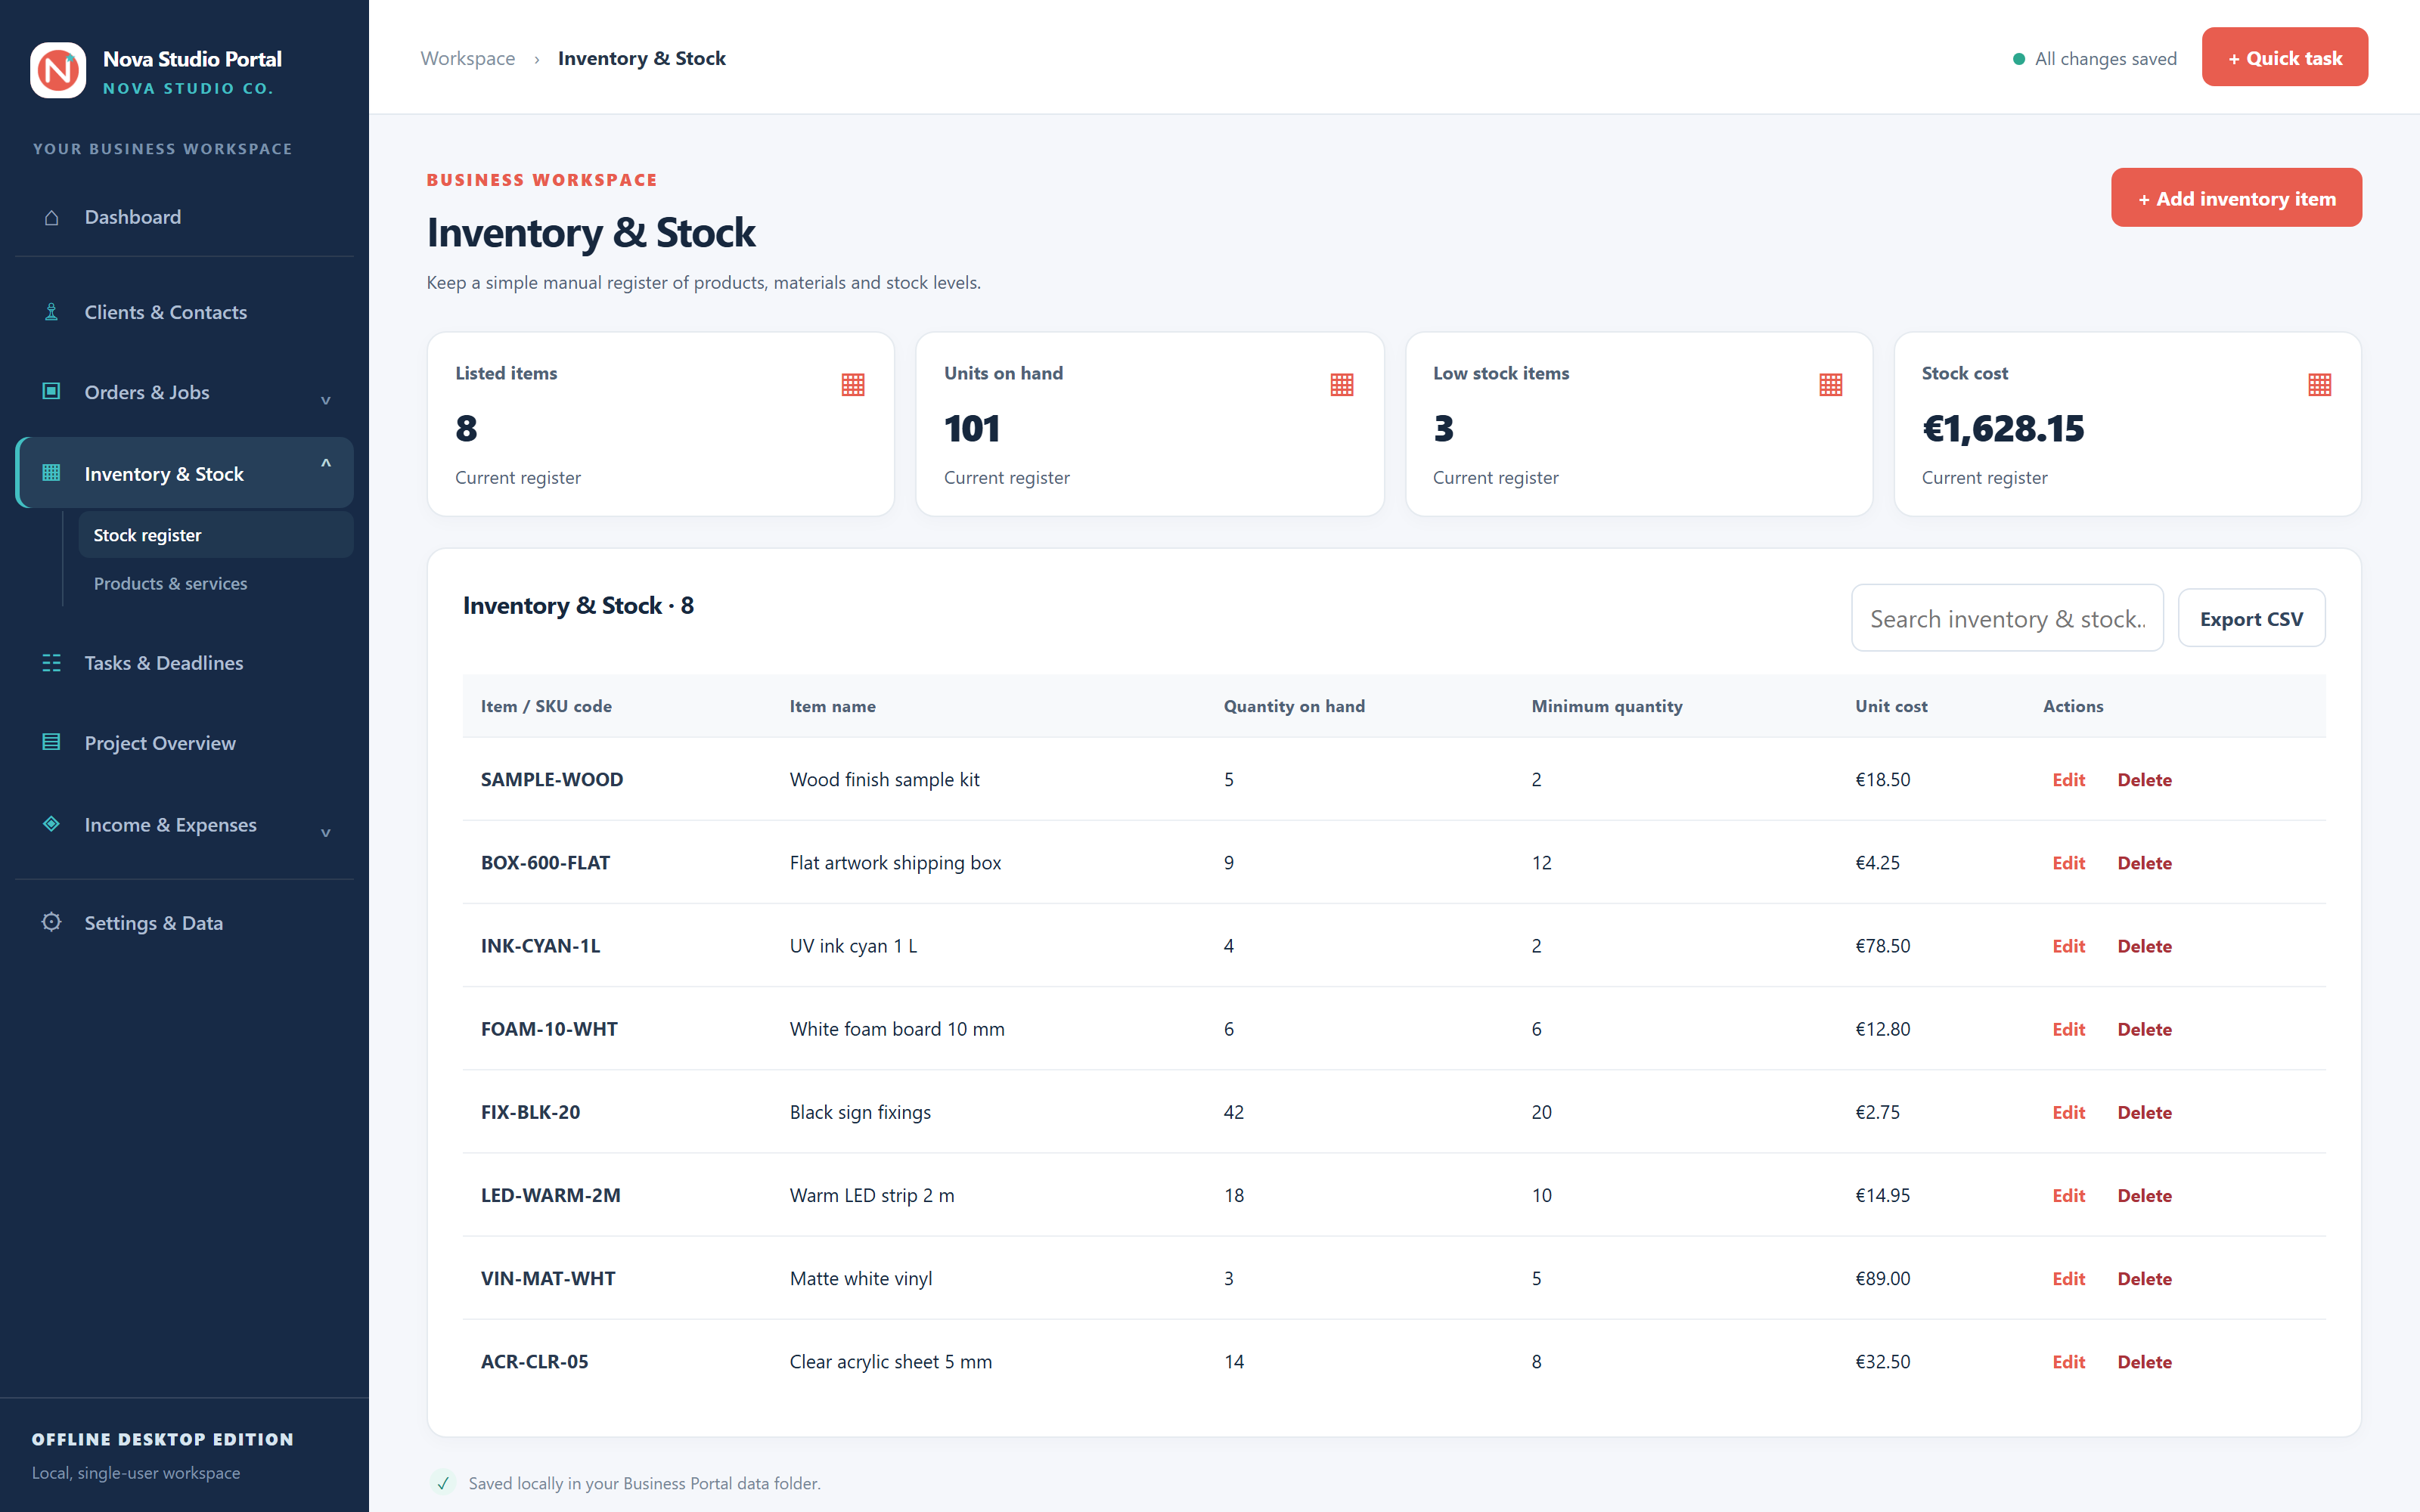Viewport: 2420px width, 1512px height.
Task: Edit the SAMPLE-WOOD row
Action: pos(2069,779)
